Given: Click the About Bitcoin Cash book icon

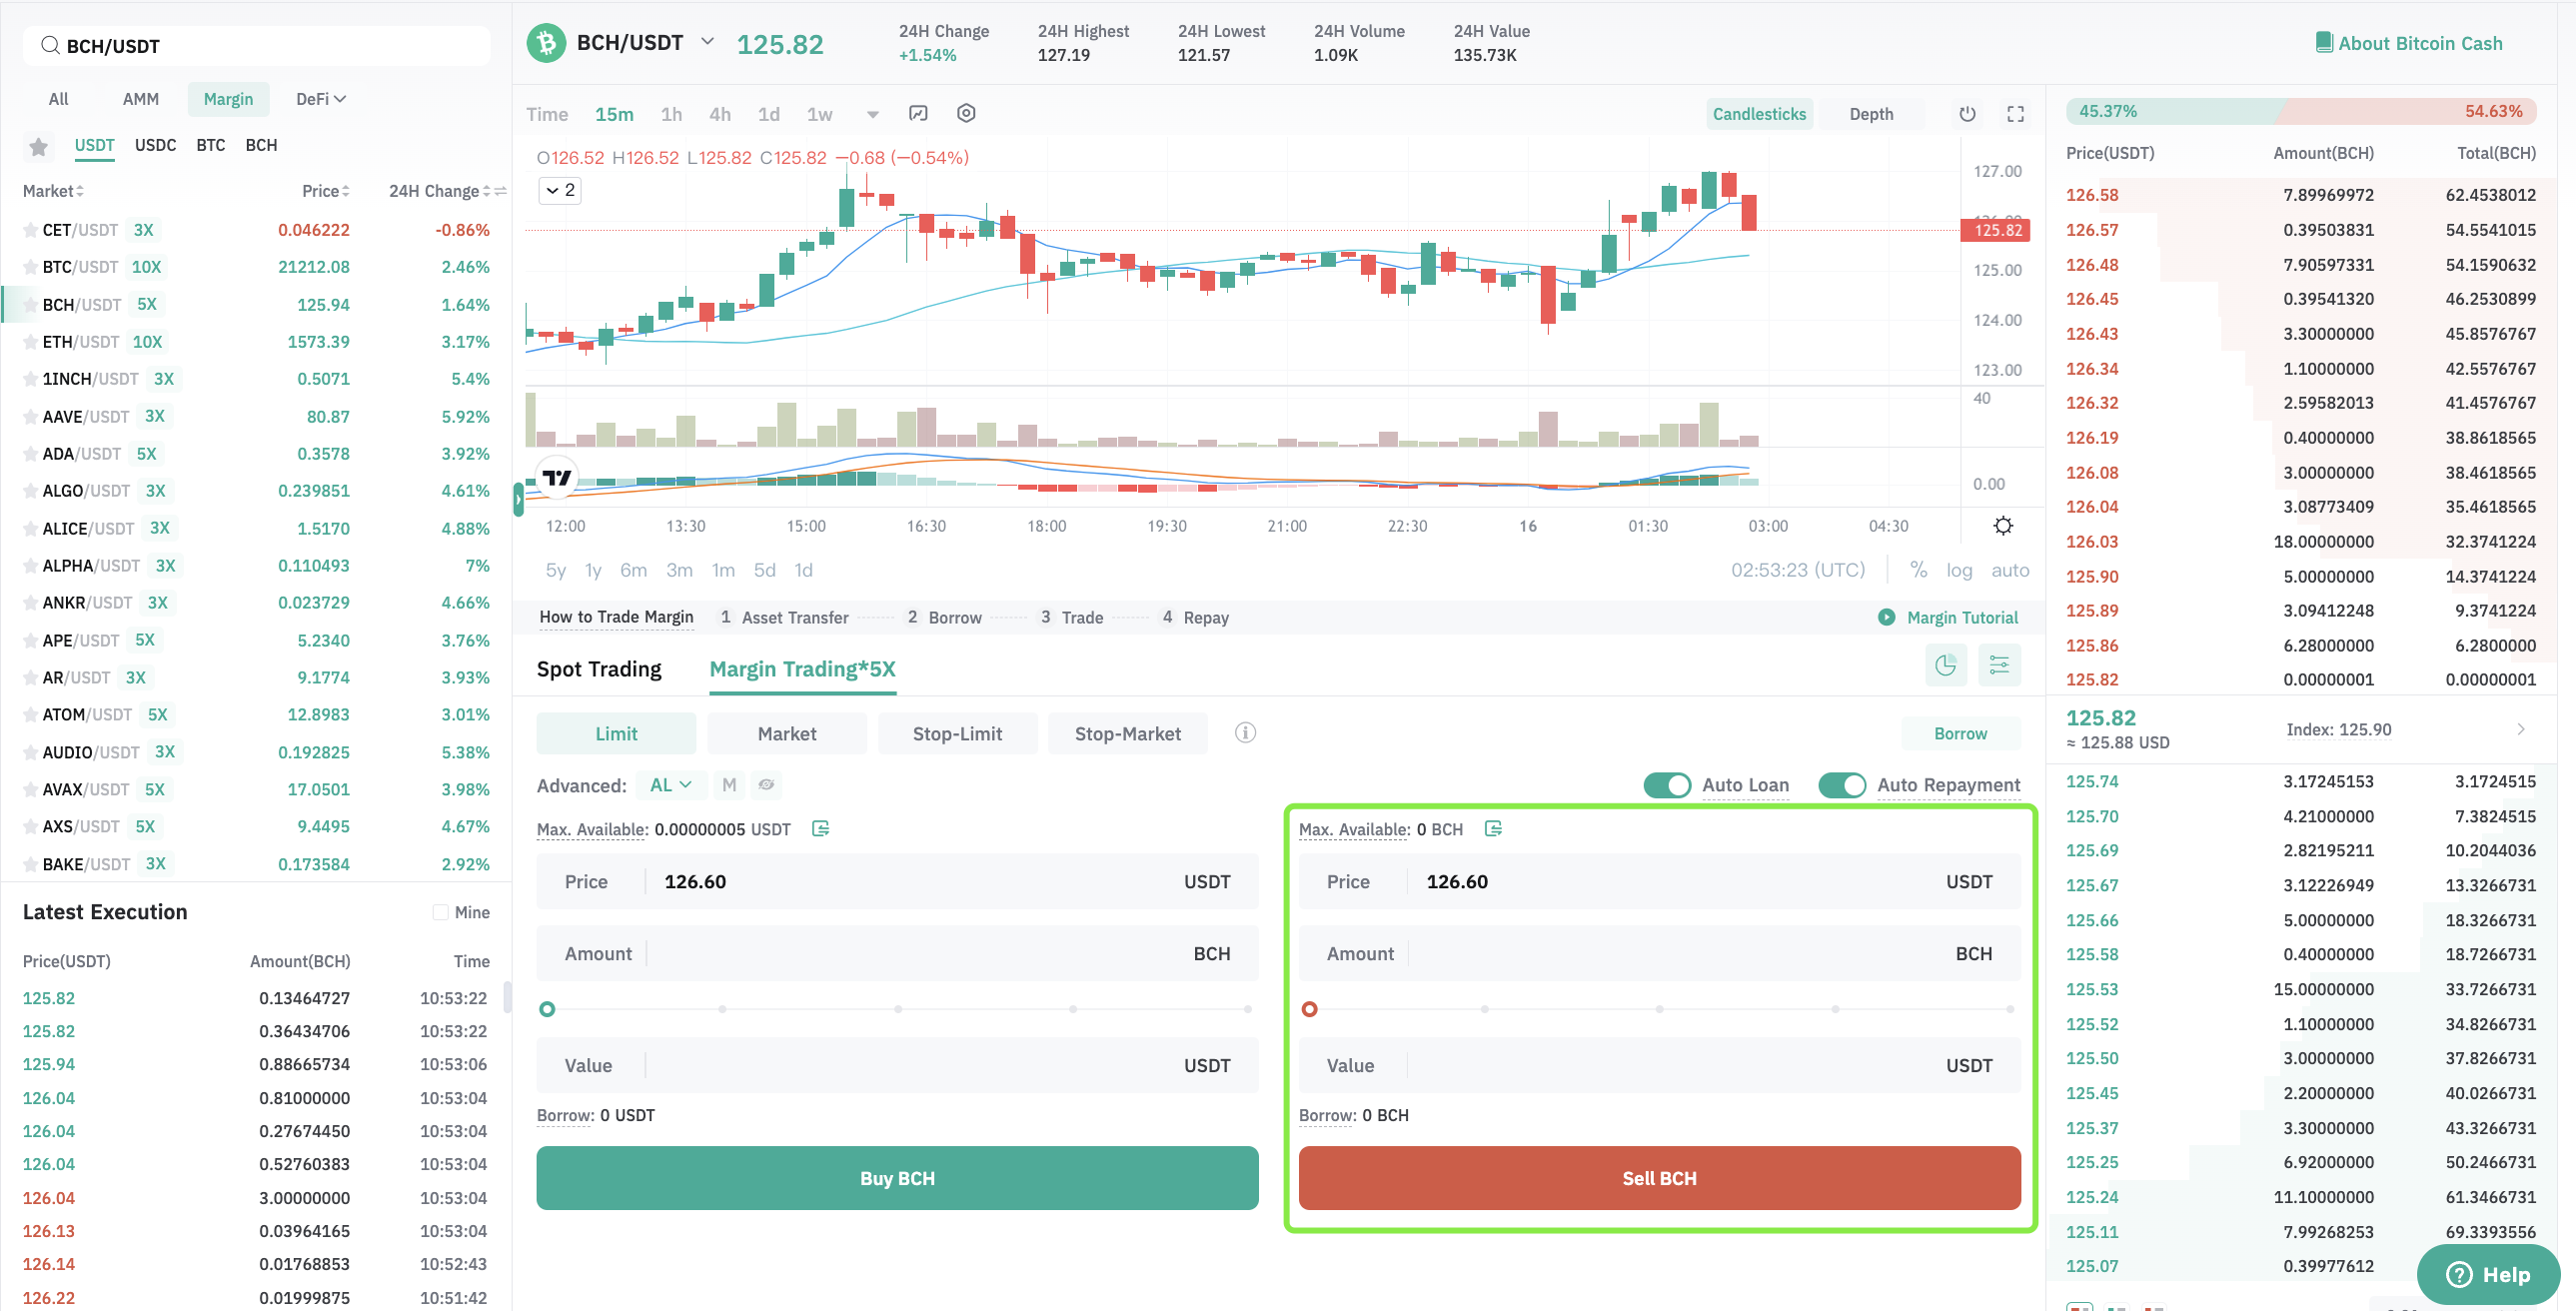Looking at the screenshot, I should tap(2324, 42).
